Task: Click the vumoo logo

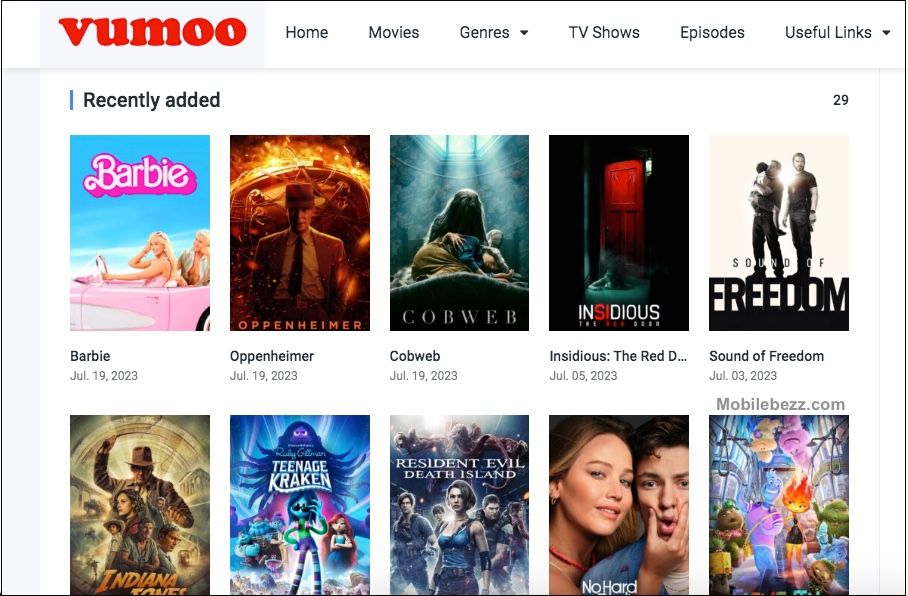Action: (152, 32)
